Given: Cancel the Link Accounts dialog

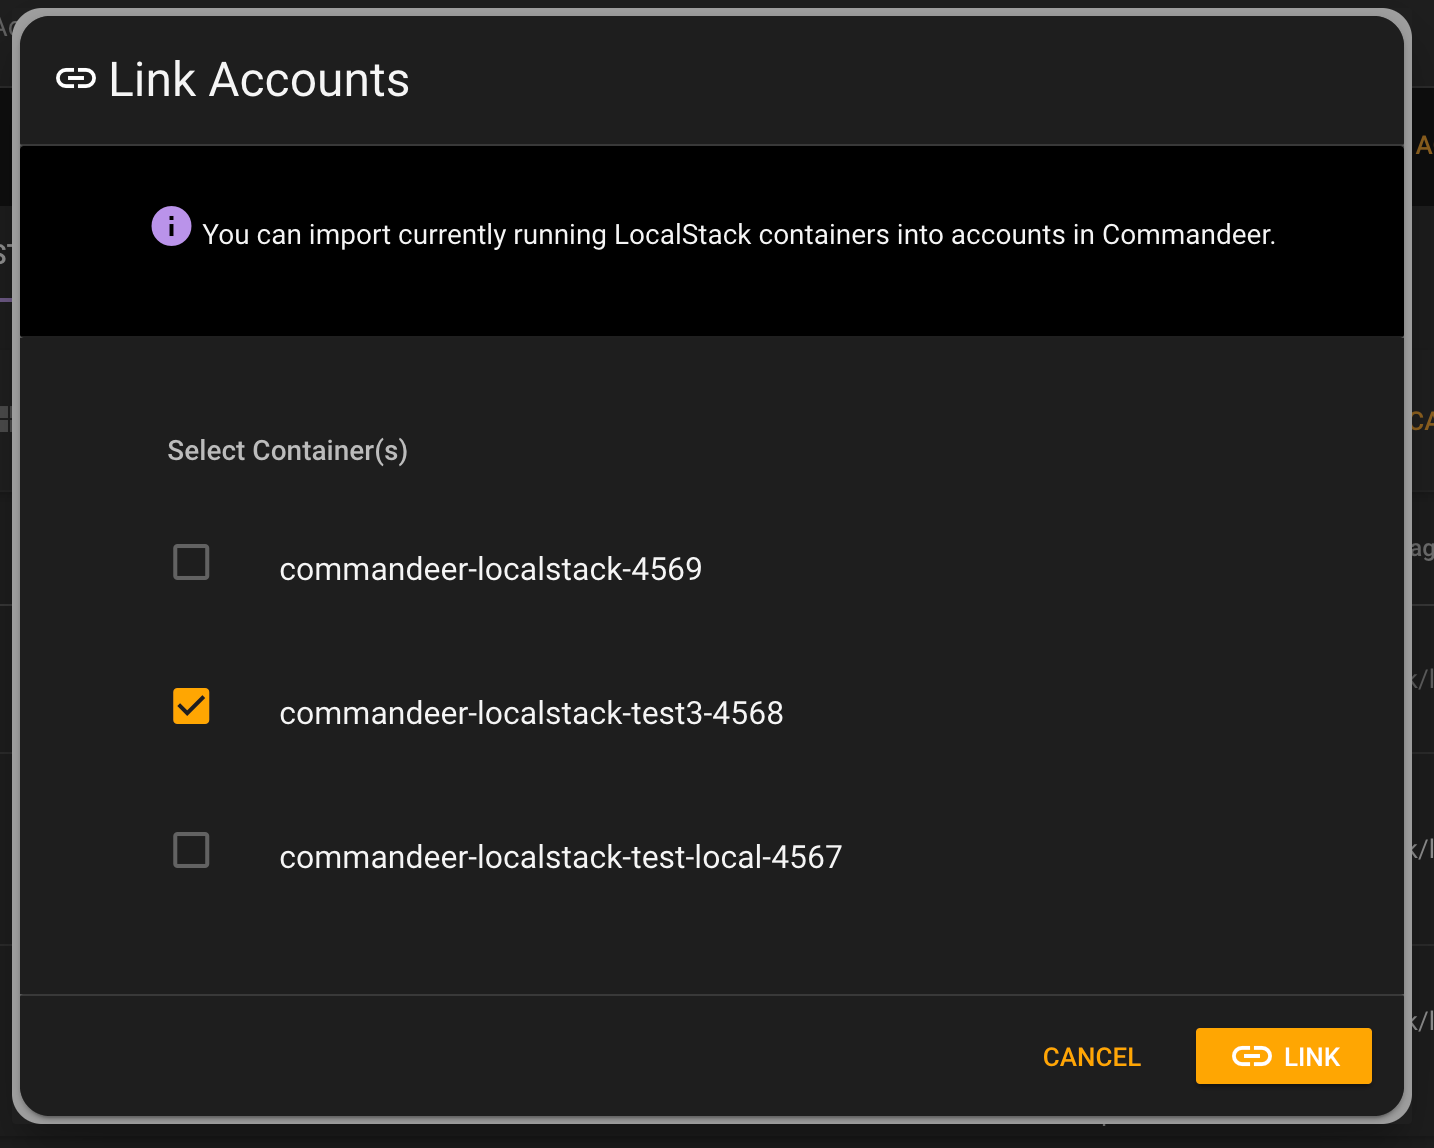Looking at the screenshot, I should coord(1091,1057).
